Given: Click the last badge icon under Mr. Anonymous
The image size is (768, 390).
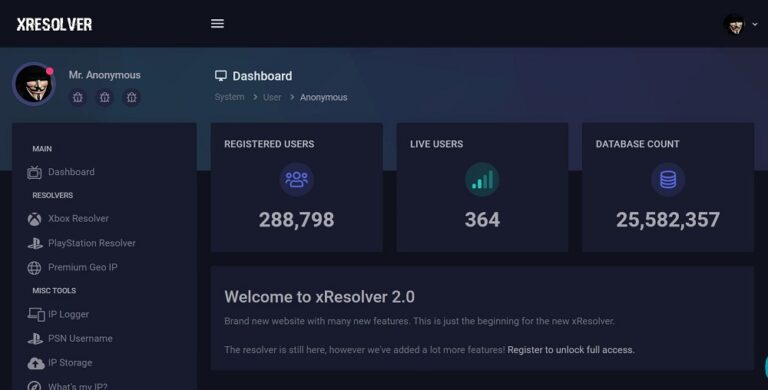Looking at the screenshot, I should [132, 97].
